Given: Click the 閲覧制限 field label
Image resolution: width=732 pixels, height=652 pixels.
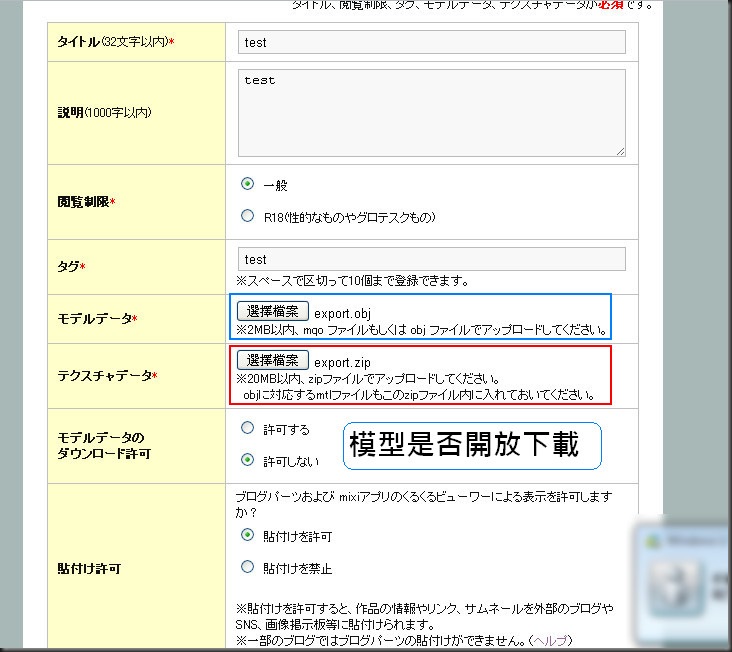Looking at the screenshot, I should click(x=86, y=202).
